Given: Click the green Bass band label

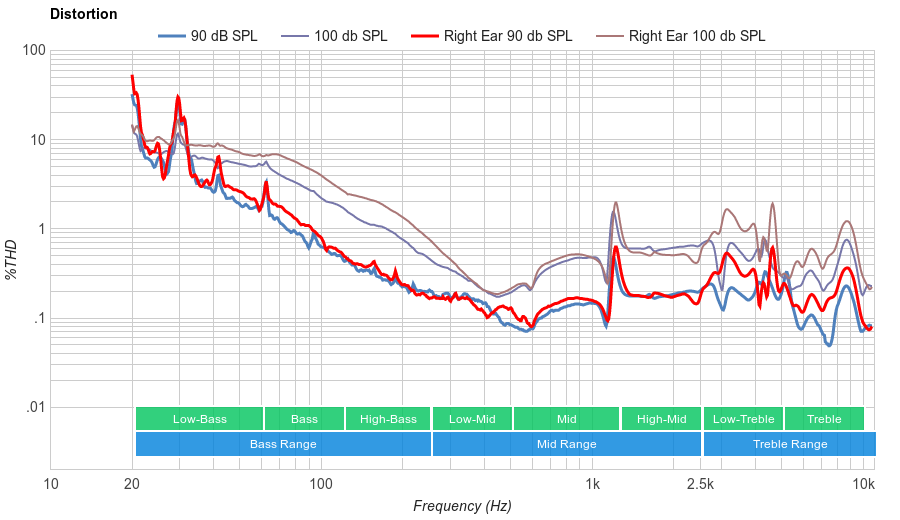Looking at the screenshot, I should (x=304, y=419).
